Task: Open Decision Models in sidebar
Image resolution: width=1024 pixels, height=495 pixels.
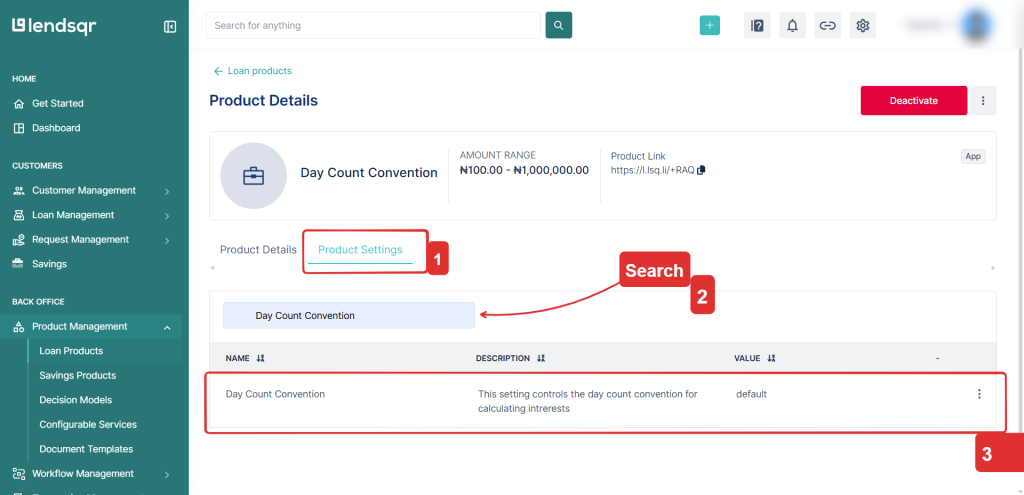Action: [x=76, y=400]
